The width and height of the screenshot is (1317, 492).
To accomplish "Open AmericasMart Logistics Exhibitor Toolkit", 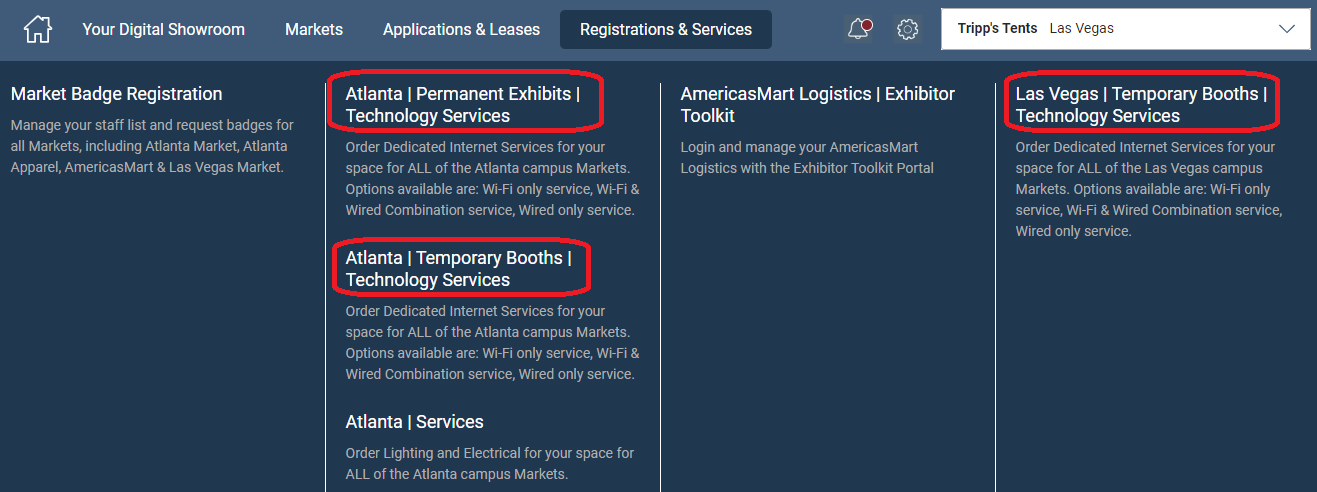I will pos(818,104).
